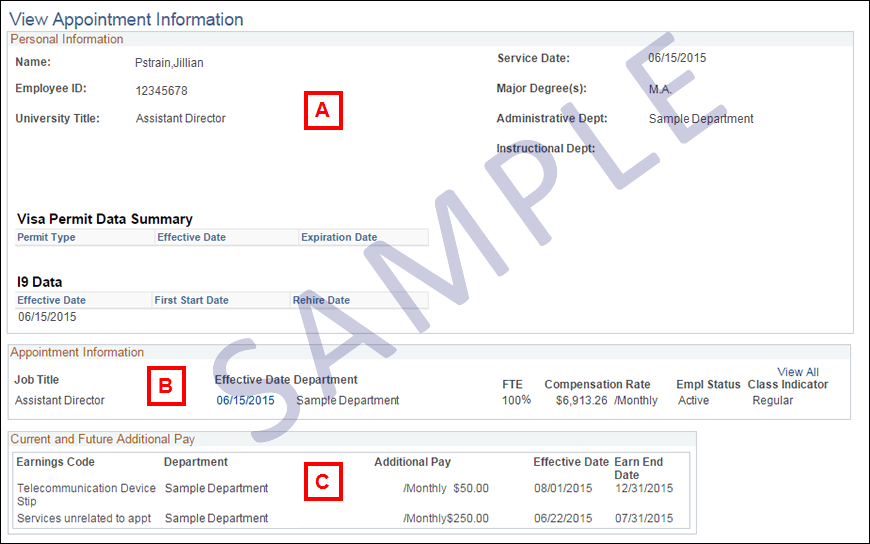
Task: Select earn end date 07/31/2015
Action: tap(644, 518)
